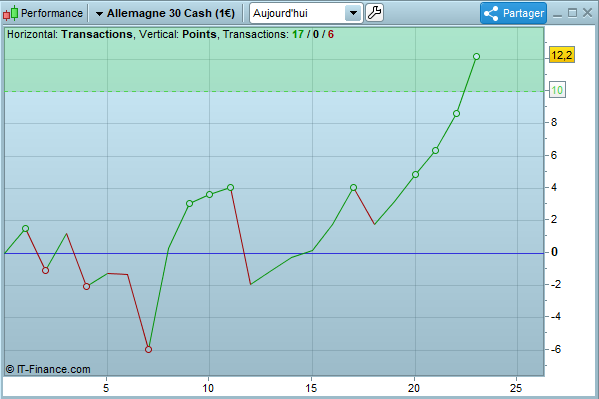Viewport: 599px width, 399px height.
Task: Select the green point at transaction 10
Action: click(x=209, y=195)
